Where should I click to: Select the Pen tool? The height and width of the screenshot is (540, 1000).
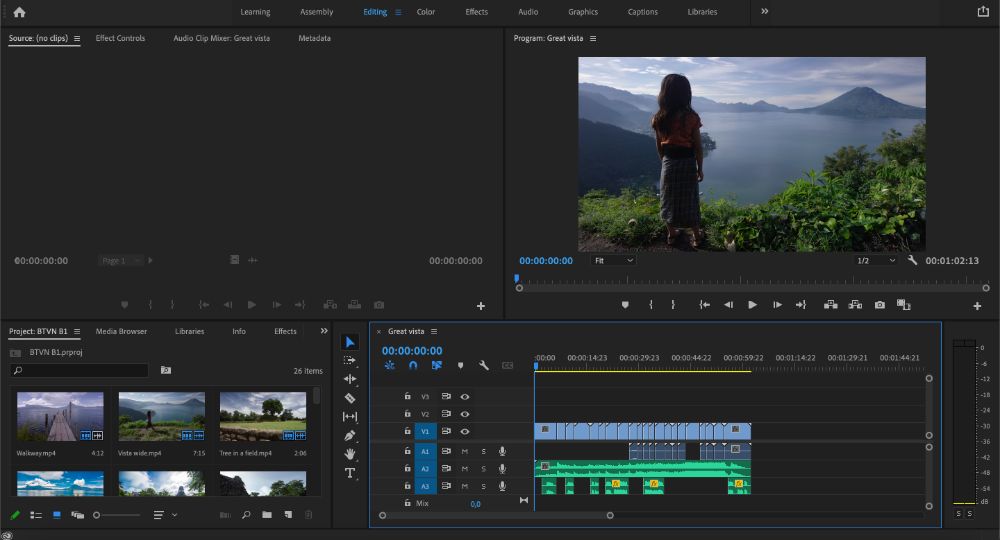tap(349, 435)
